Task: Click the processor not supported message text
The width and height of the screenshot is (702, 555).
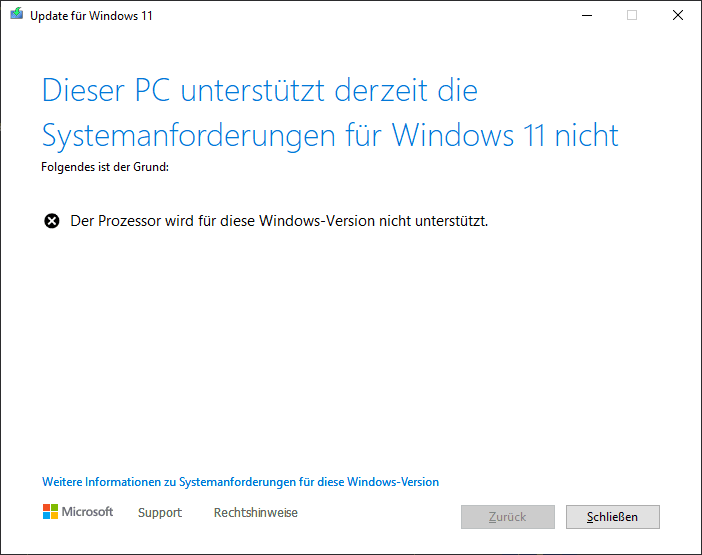Action: coord(279,221)
